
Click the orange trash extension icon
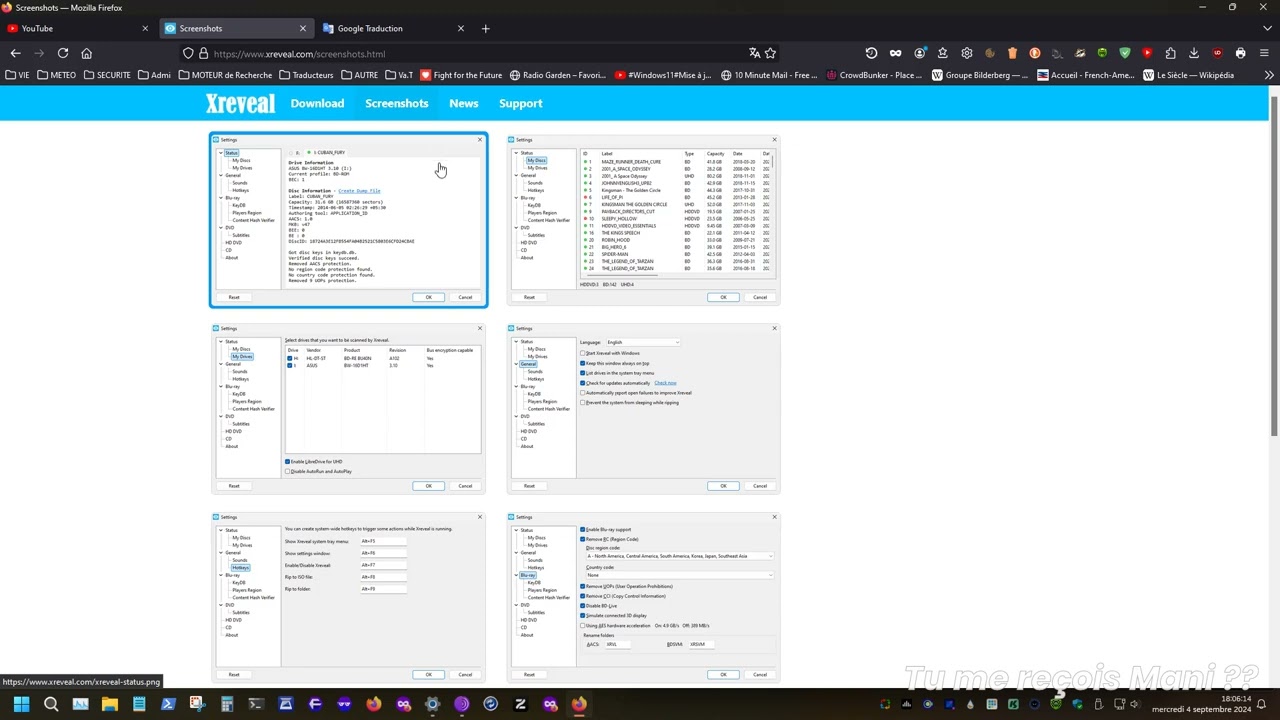pyautogui.click(x=1012, y=53)
